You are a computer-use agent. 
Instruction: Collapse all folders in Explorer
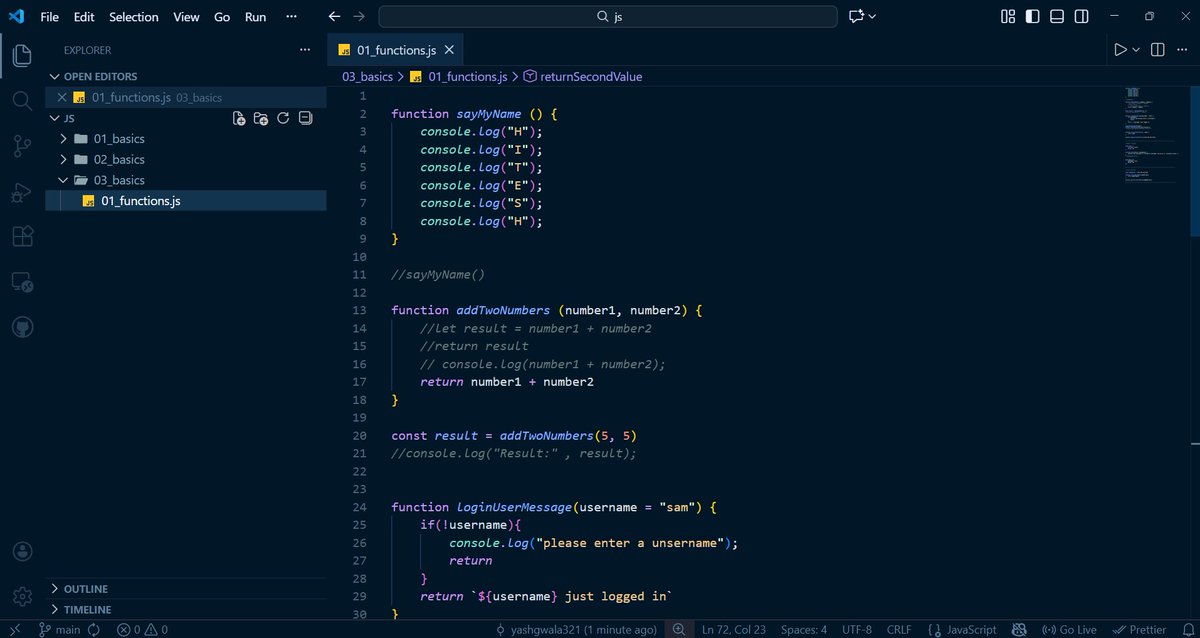(x=306, y=118)
